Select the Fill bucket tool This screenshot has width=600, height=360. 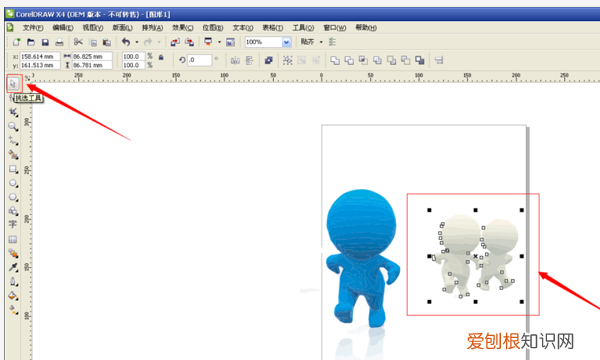13,296
